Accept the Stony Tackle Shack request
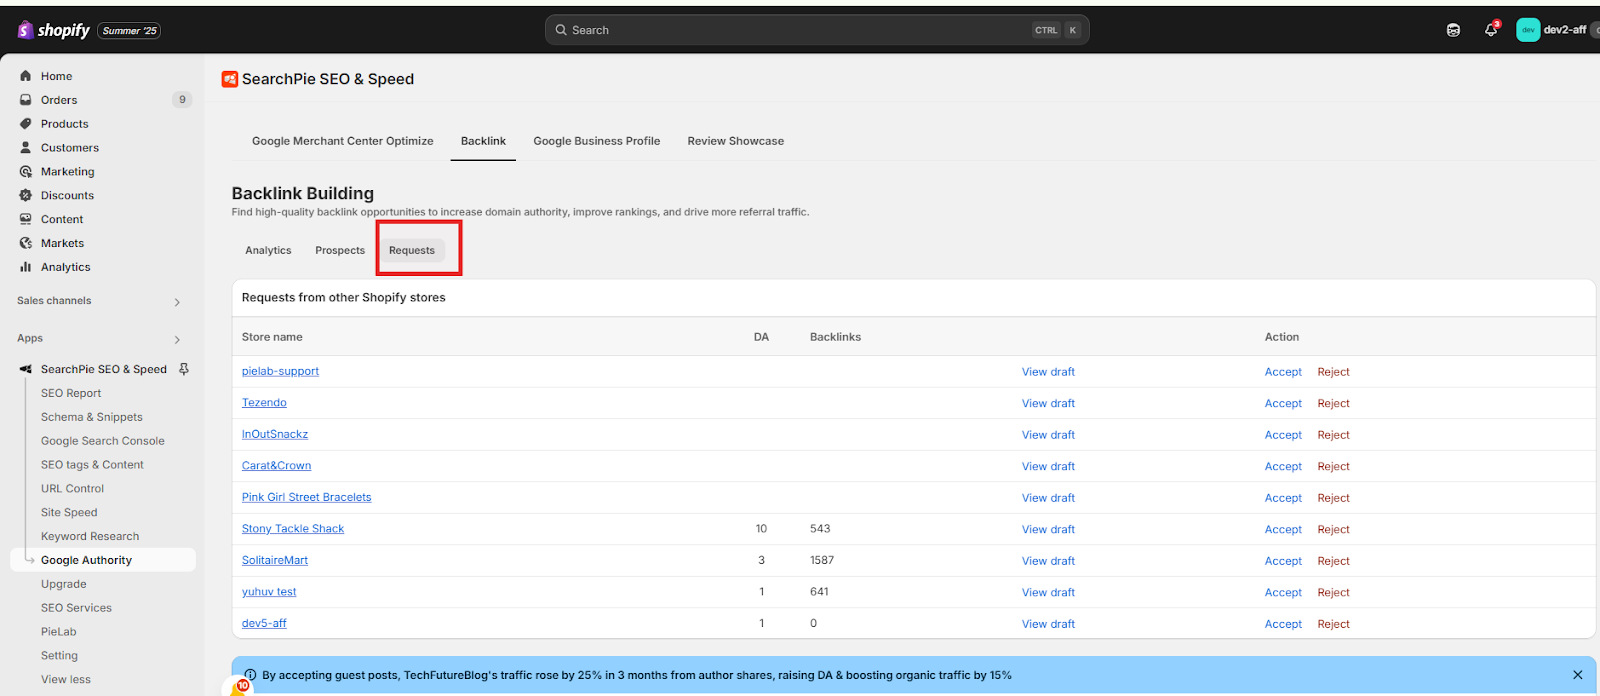Screen dimensions: 1600x696 click(1283, 529)
